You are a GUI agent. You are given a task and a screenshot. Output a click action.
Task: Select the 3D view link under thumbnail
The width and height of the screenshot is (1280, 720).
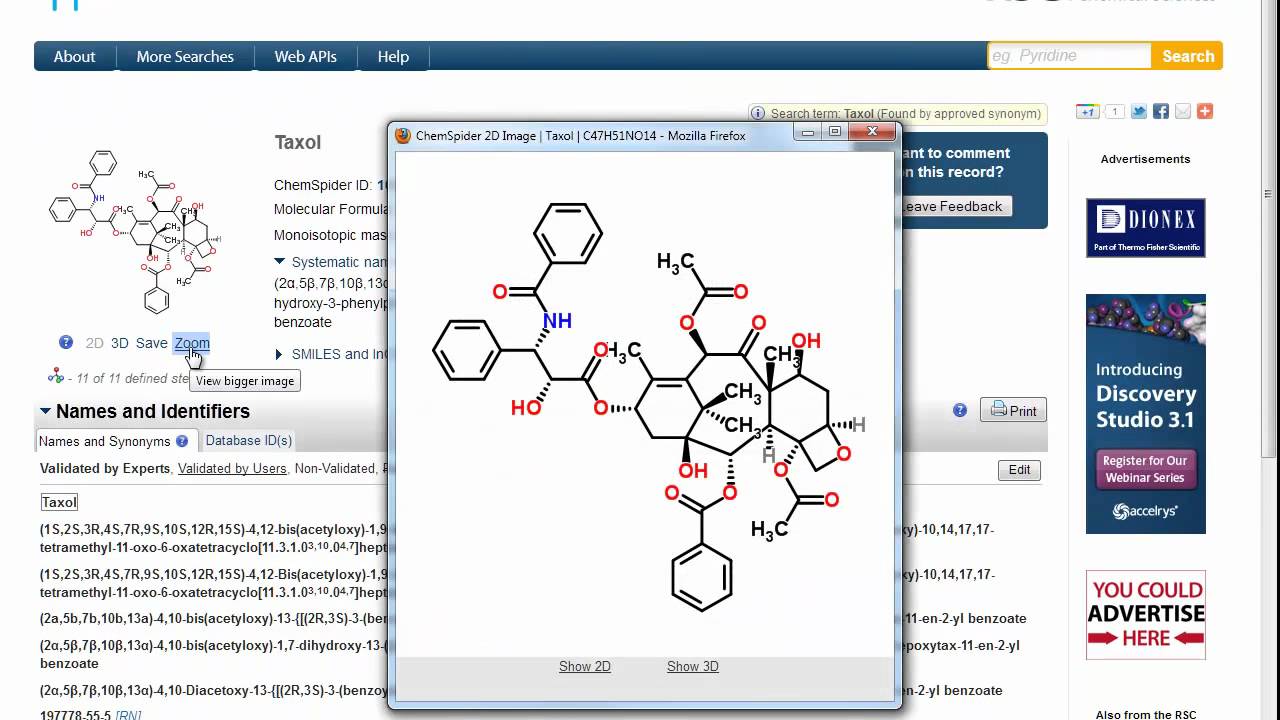point(119,343)
